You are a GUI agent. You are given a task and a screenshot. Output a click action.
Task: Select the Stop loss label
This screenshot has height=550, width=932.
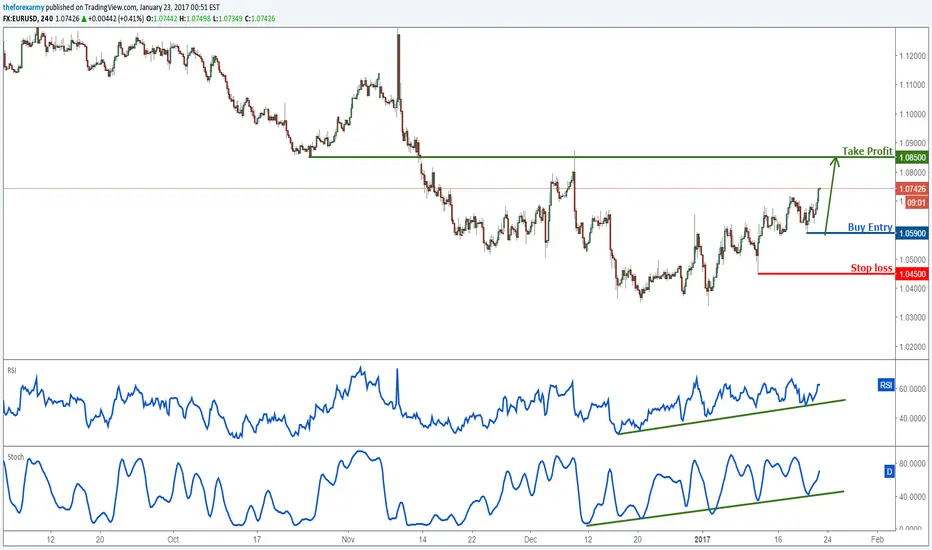pos(871,268)
